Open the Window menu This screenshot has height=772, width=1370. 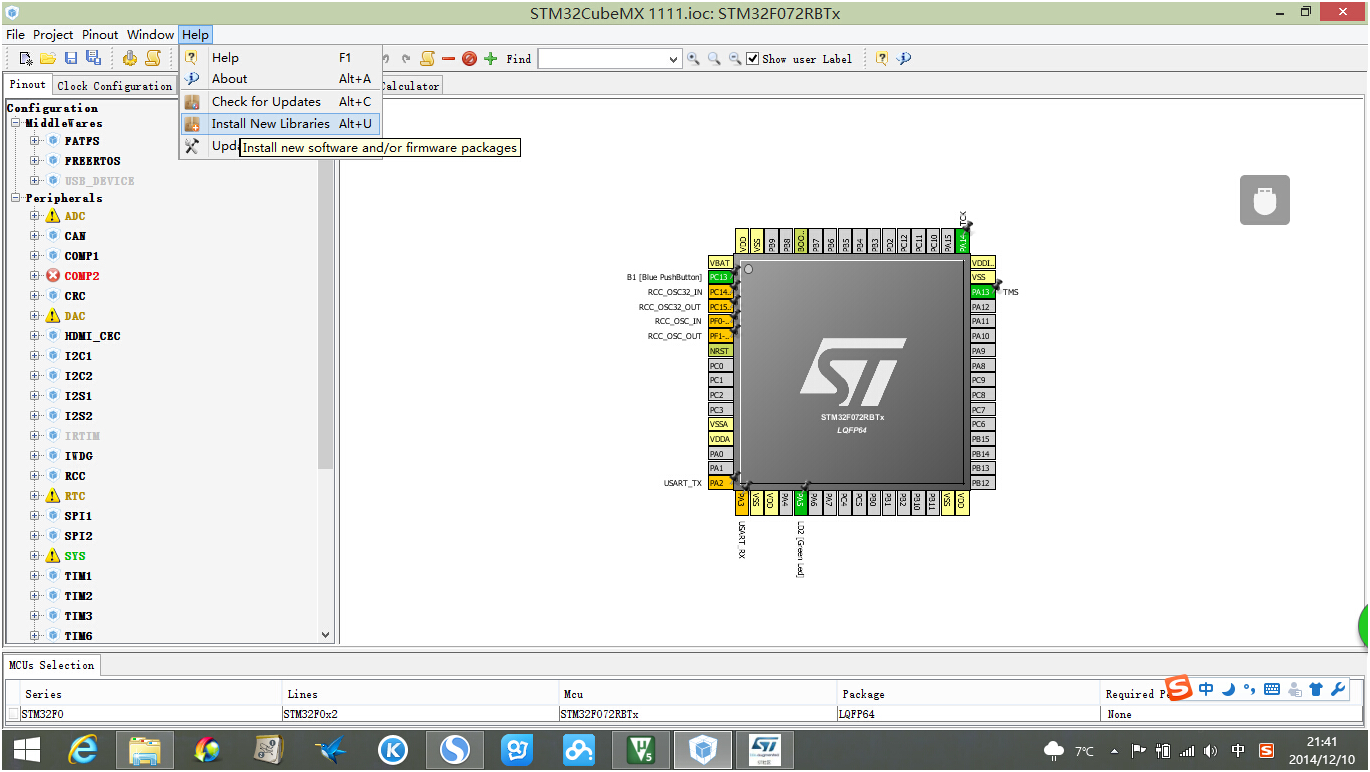coord(151,35)
